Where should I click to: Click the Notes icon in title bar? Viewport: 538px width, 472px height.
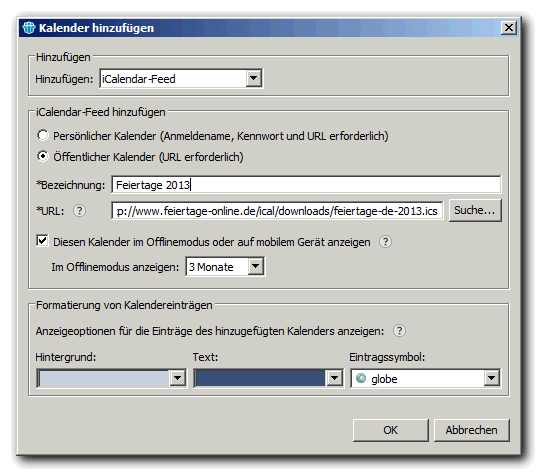point(29,27)
